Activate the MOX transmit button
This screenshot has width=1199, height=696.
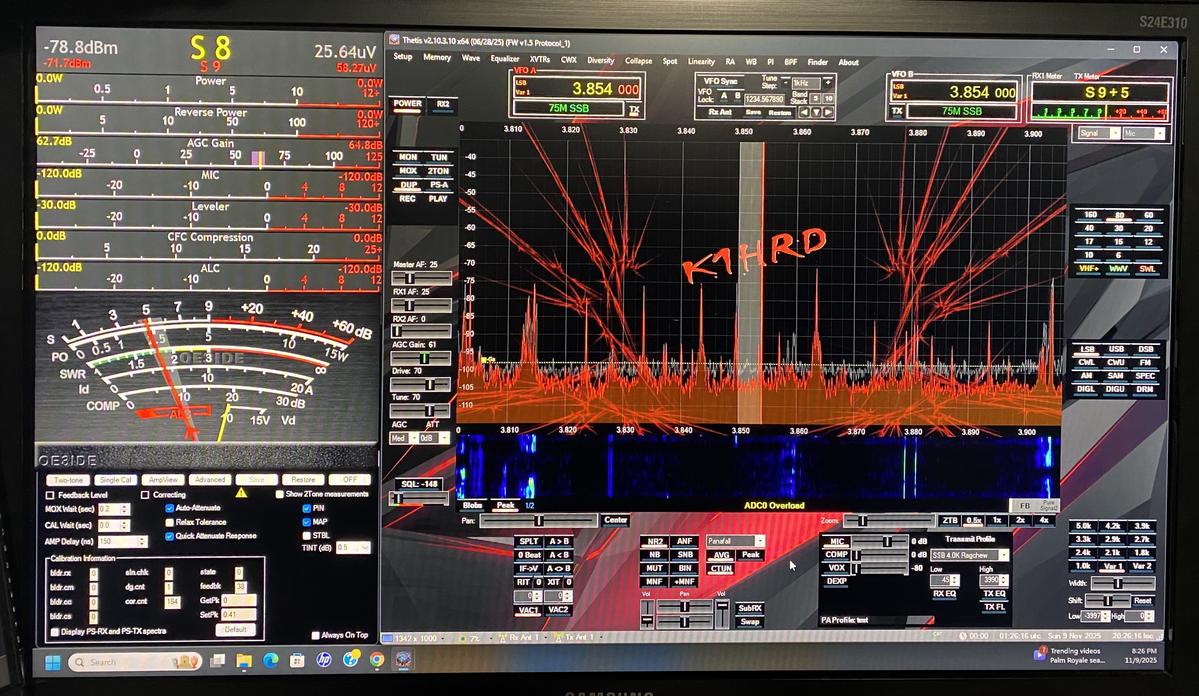(408, 171)
